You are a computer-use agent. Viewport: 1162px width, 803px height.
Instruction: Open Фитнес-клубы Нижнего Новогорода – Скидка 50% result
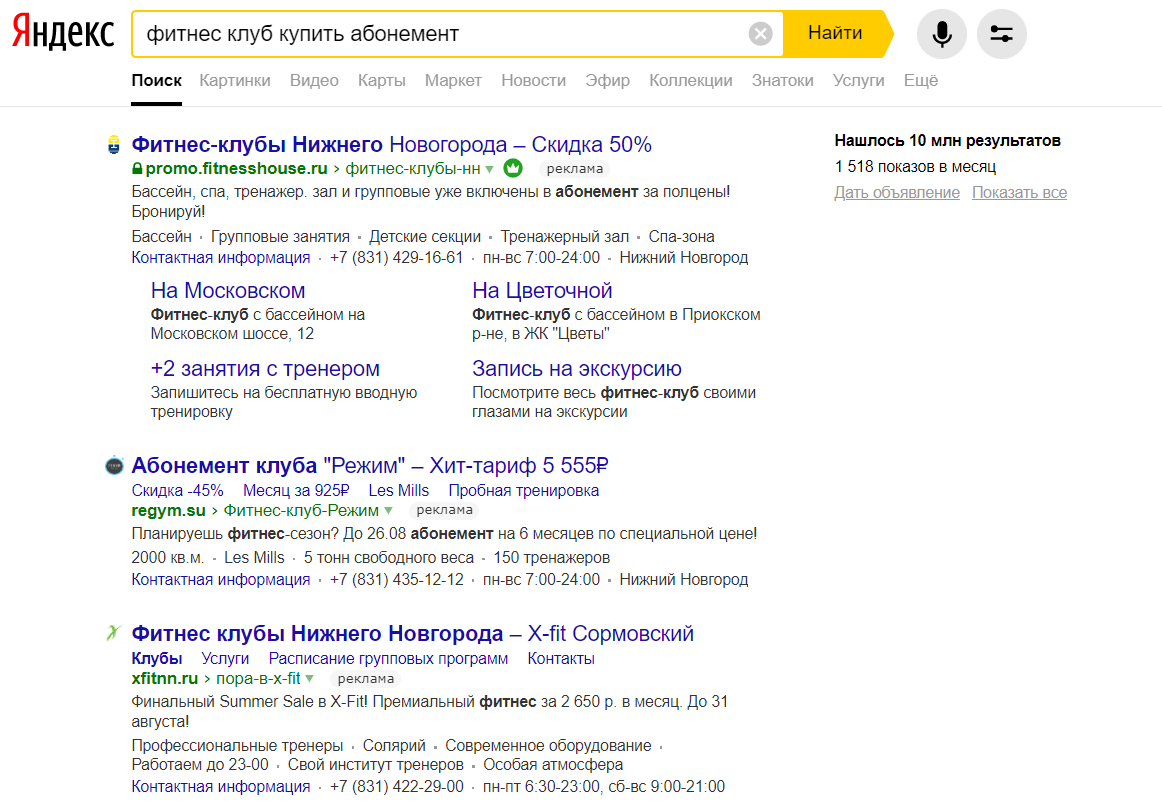tap(391, 144)
